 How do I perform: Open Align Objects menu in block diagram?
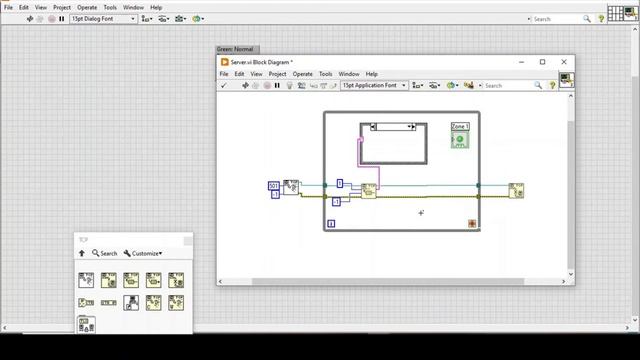[417, 85]
